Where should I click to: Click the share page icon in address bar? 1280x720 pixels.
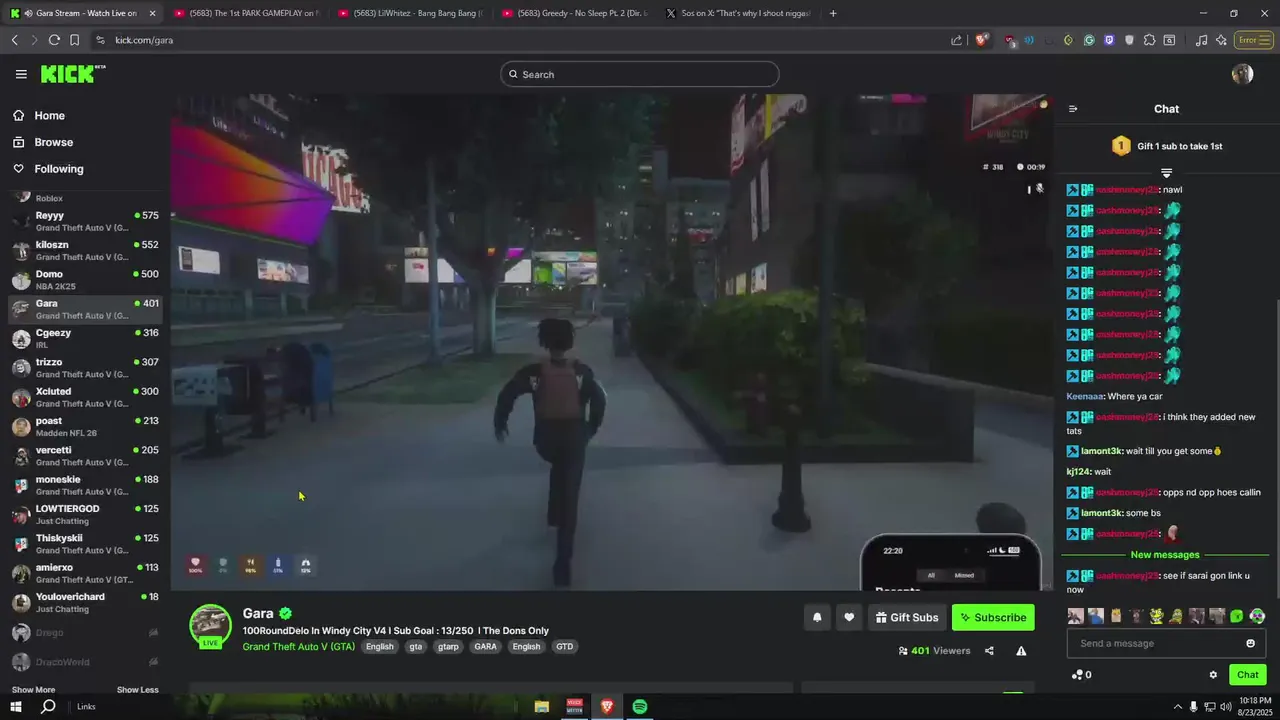[957, 40]
